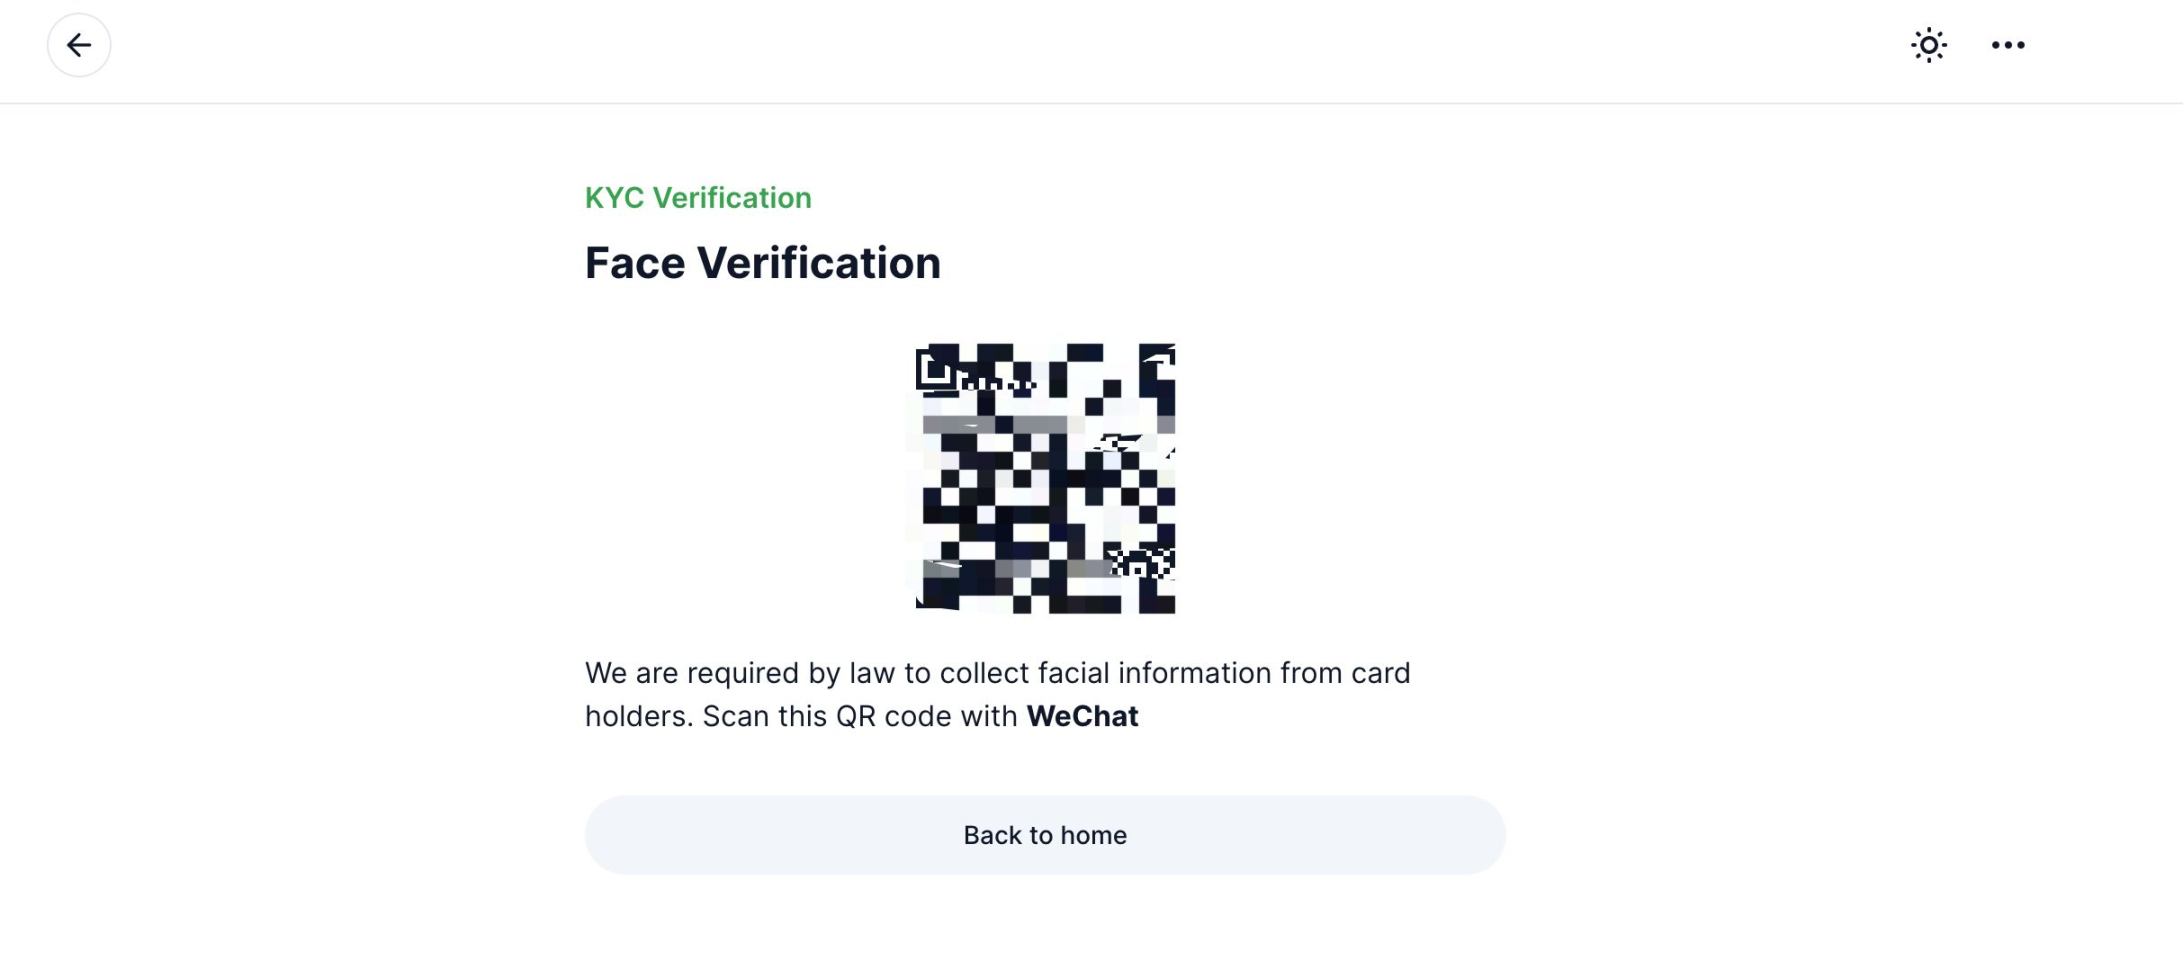Image resolution: width=2183 pixels, height=961 pixels.
Task: Click the word "Face" in the page title
Action: pos(635,263)
